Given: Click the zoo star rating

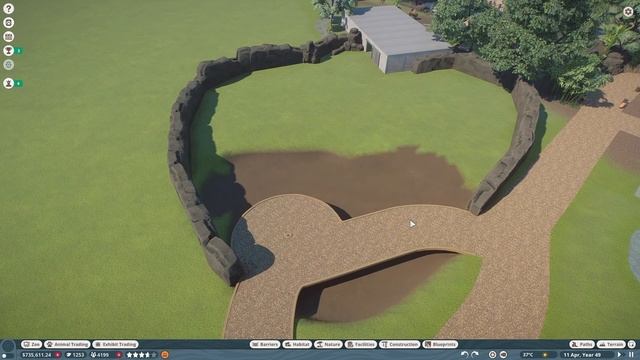Looking at the screenshot, I should pyautogui.click(x=142, y=355).
